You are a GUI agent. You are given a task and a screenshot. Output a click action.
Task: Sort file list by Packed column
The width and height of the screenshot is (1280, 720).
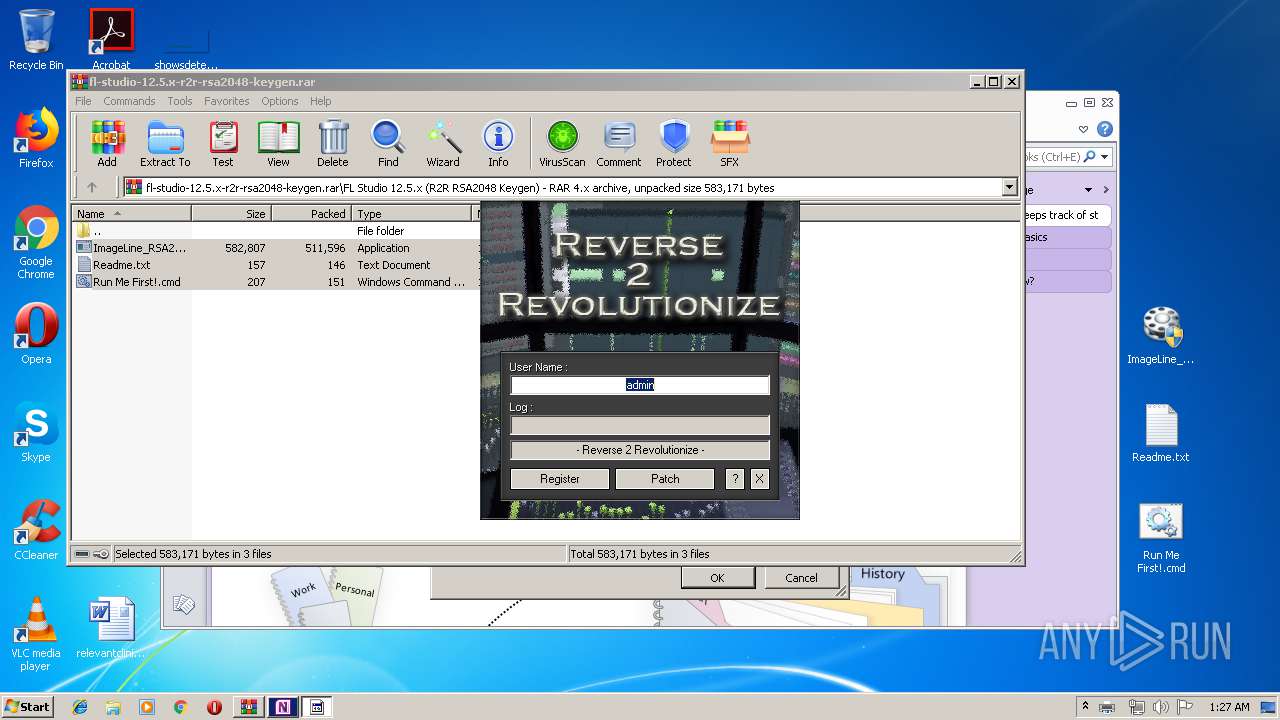(311, 213)
